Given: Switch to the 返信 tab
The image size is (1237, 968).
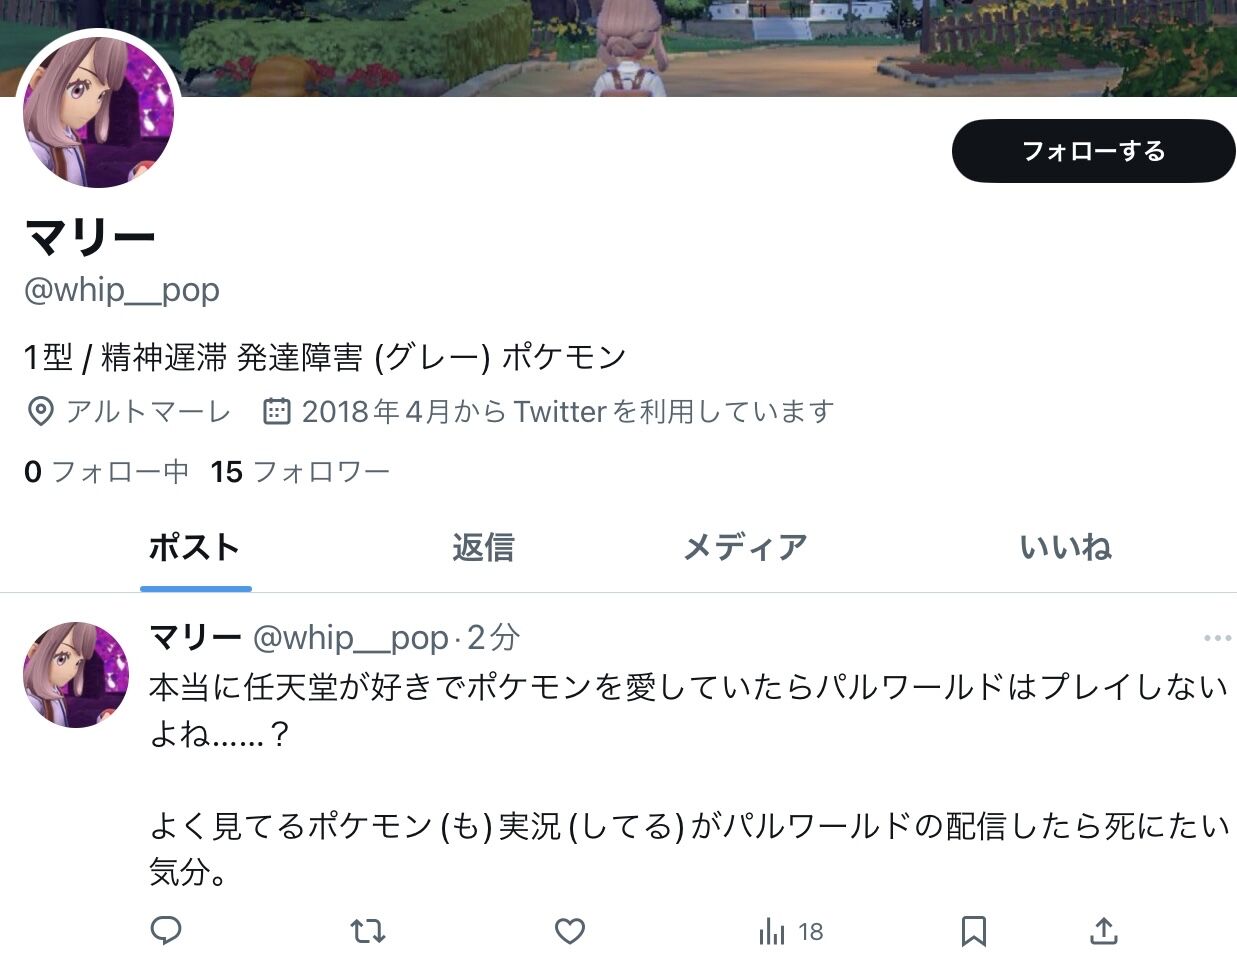Looking at the screenshot, I should click(x=483, y=547).
